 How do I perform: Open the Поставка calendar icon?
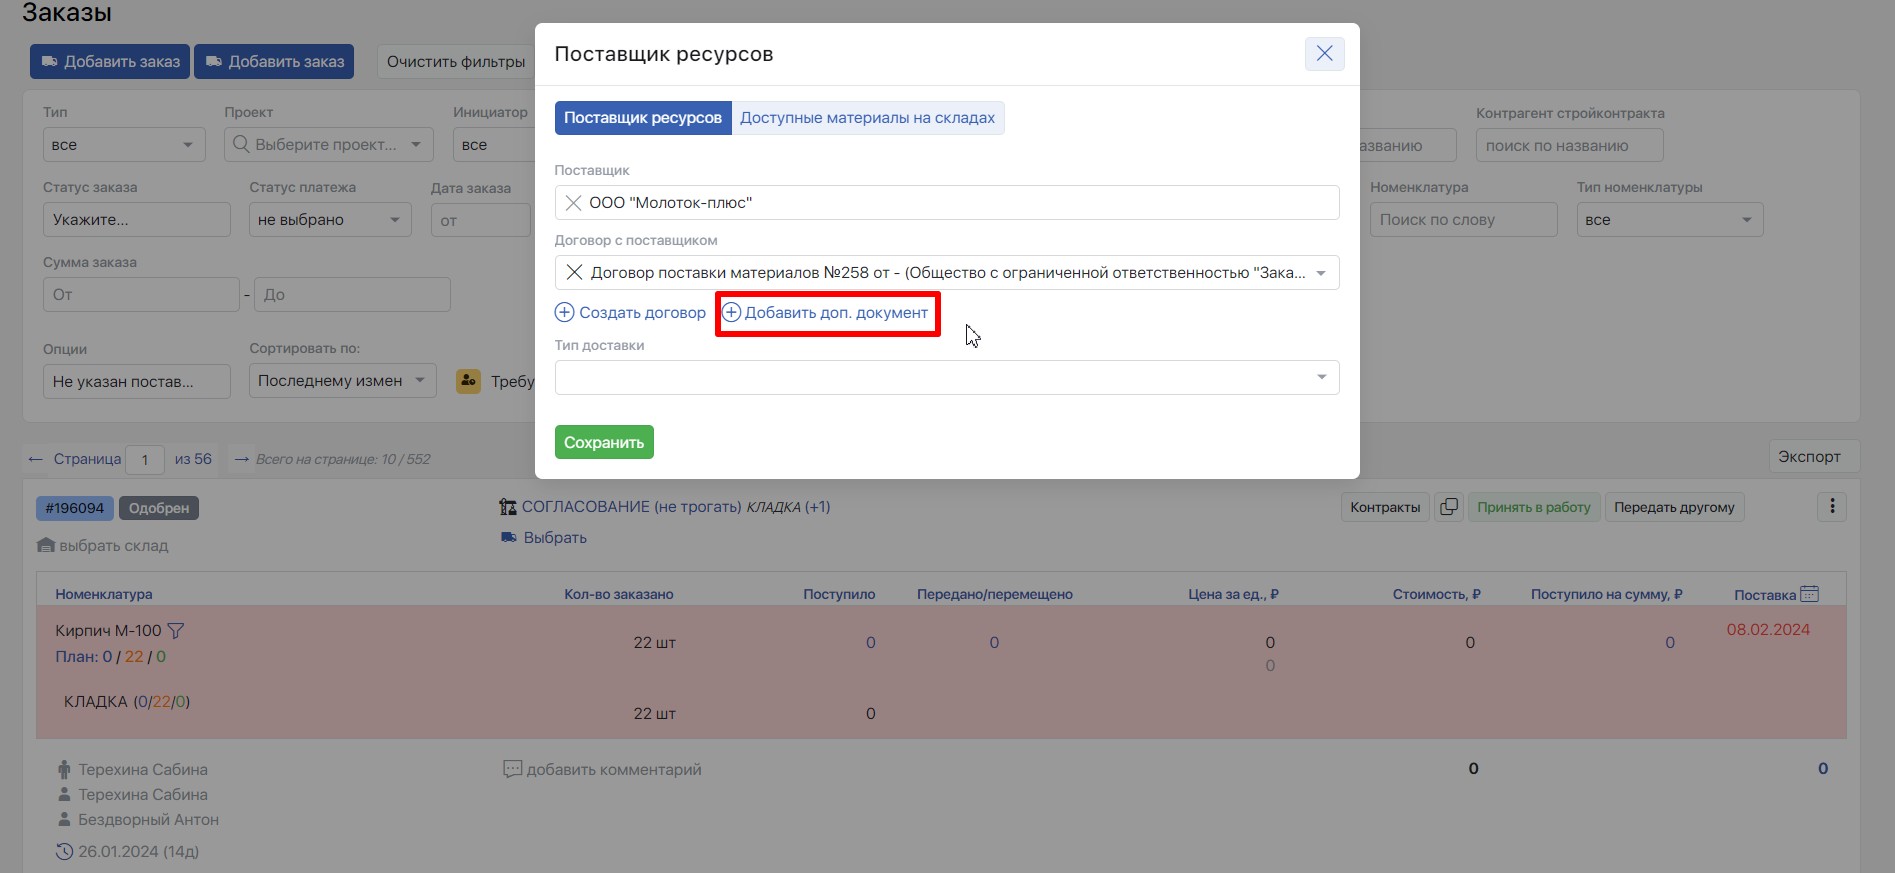tap(1809, 594)
